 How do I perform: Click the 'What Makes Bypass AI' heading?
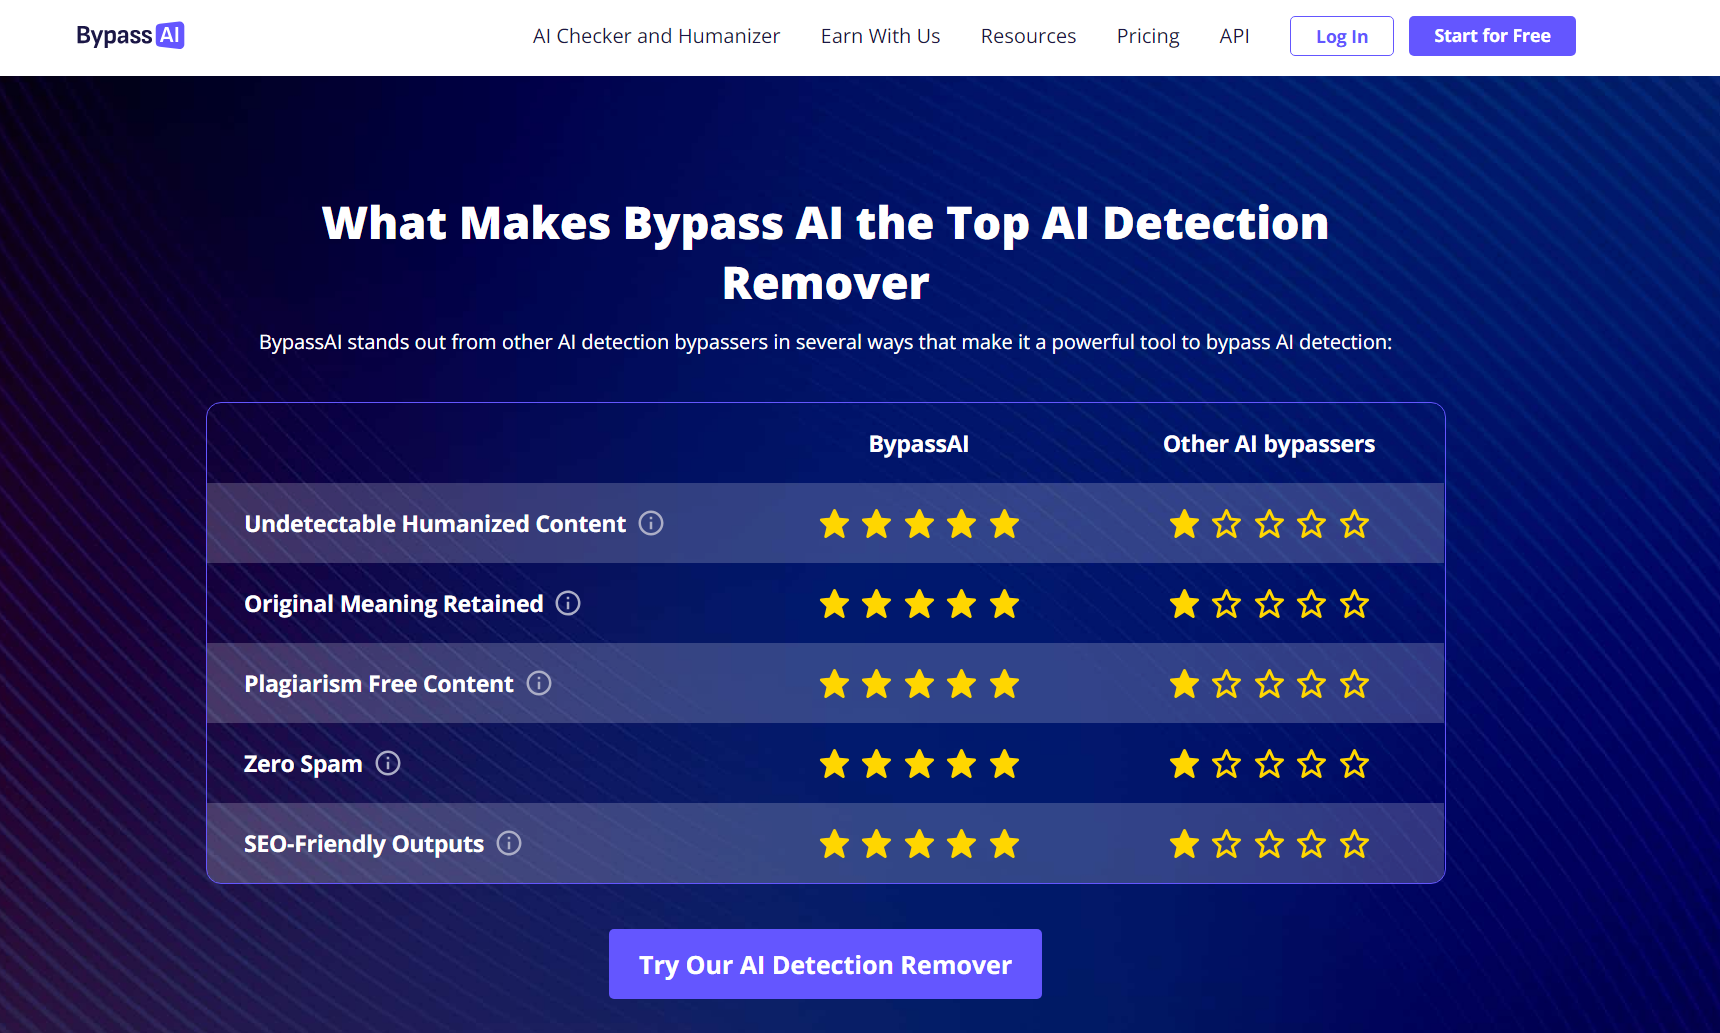tap(825, 253)
